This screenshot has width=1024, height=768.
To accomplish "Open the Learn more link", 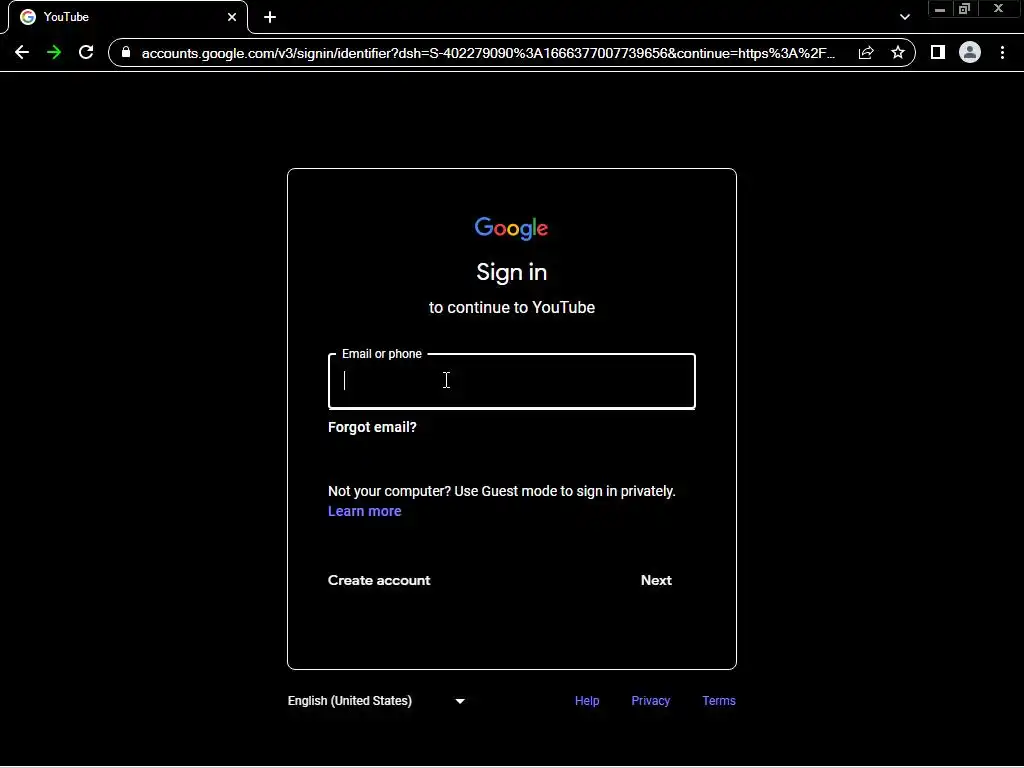I will click(x=364, y=511).
